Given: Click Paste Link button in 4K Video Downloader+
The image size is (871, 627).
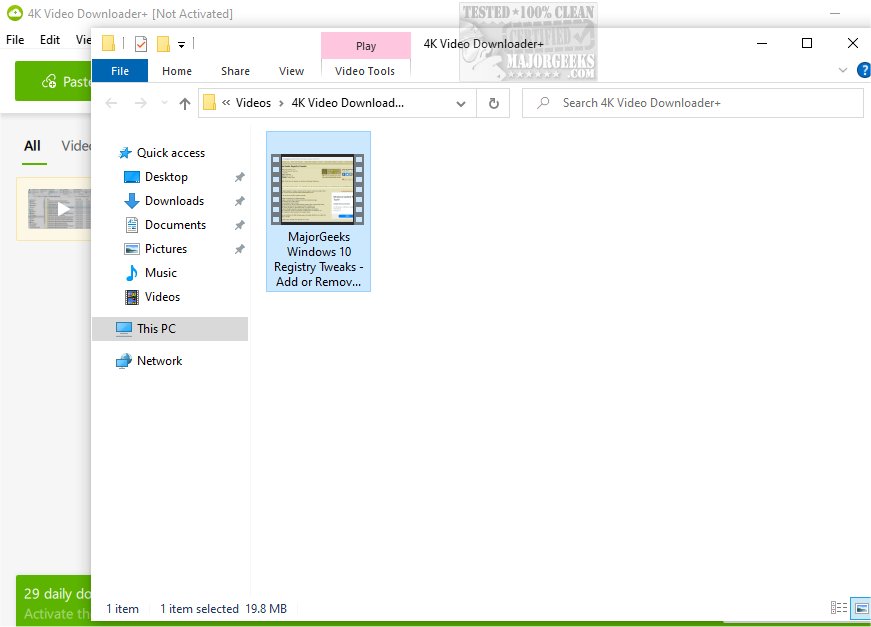Looking at the screenshot, I should click(53, 81).
